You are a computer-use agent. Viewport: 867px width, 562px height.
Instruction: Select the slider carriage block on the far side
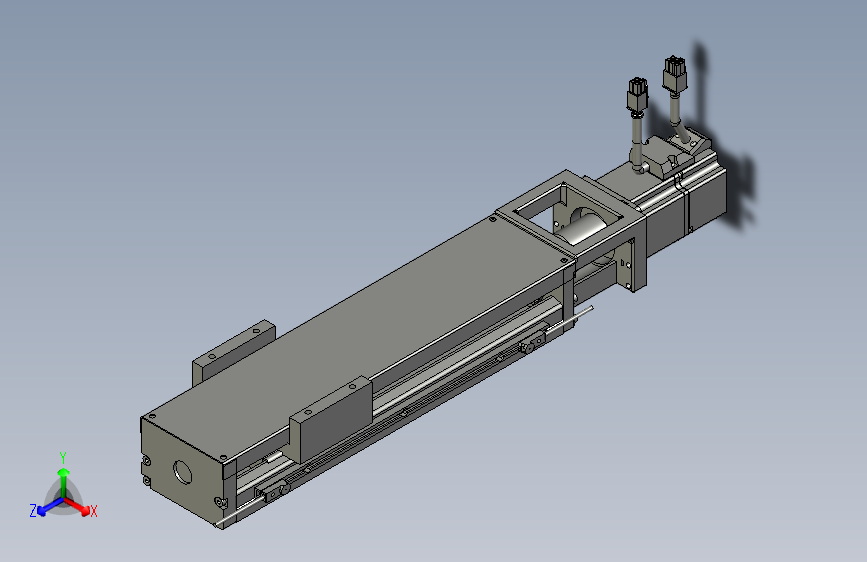[233, 352]
